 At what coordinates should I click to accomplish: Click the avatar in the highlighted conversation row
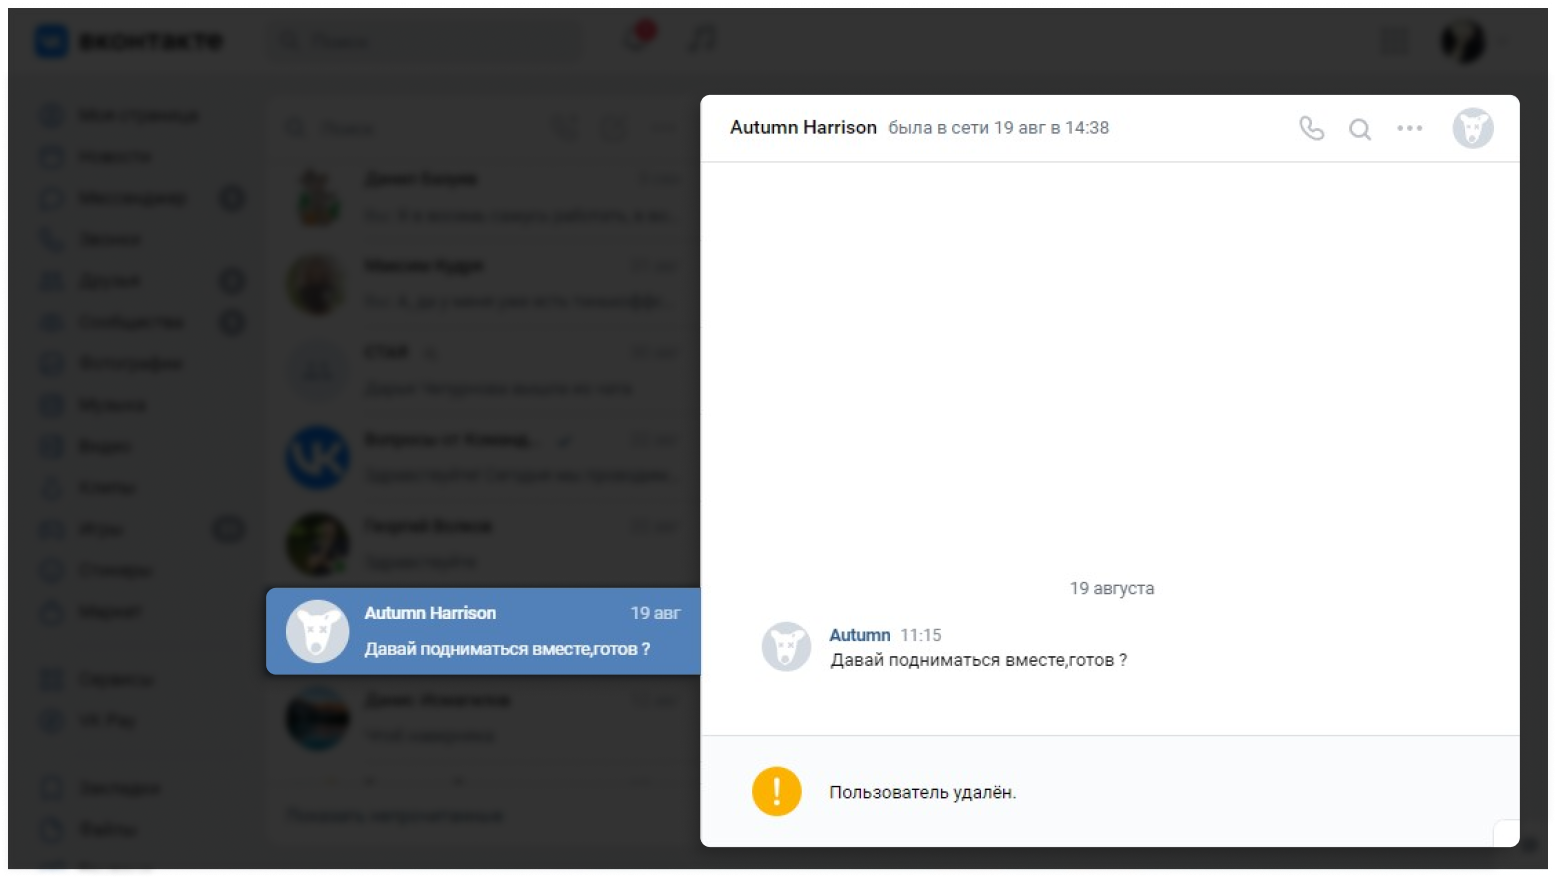pyautogui.click(x=317, y=631)
